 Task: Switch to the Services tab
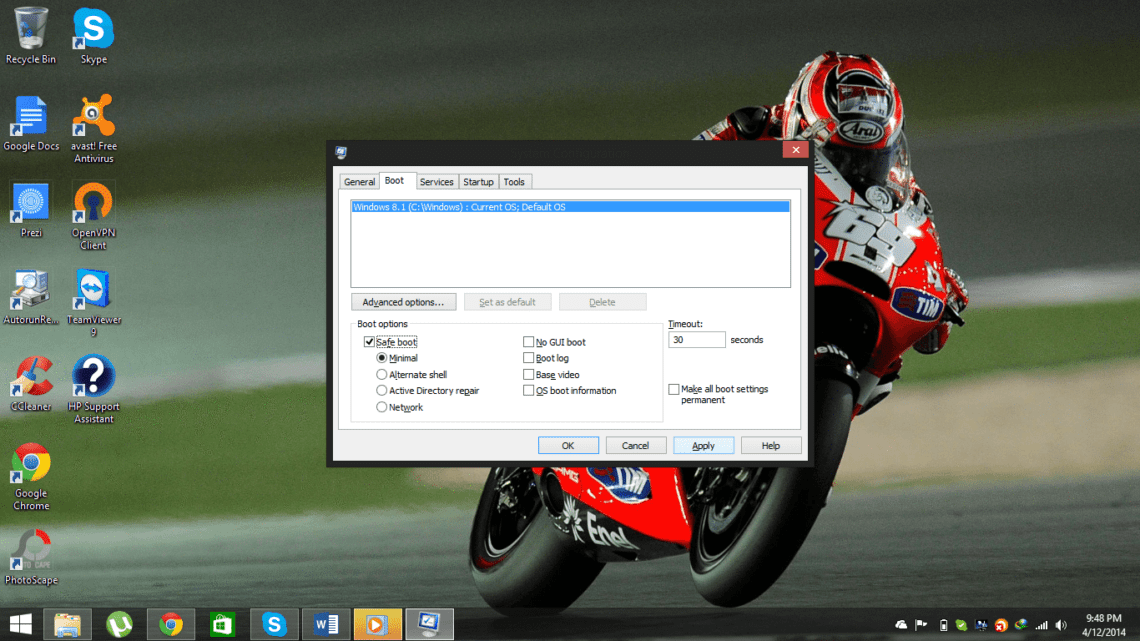pyautogui.click(x=437, y=181)
